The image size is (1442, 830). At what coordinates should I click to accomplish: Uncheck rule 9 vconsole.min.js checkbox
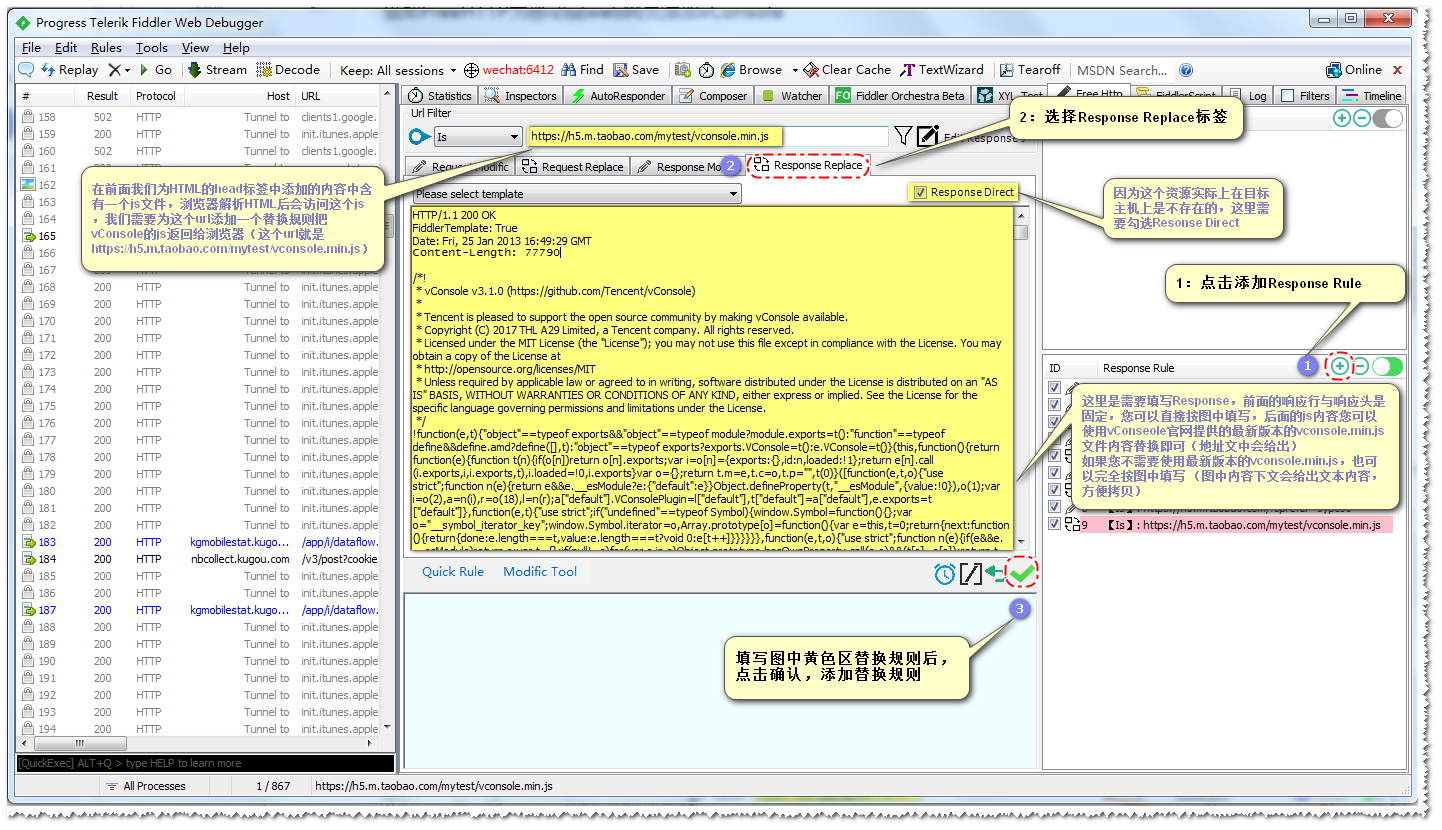(x=1053, y=524)
